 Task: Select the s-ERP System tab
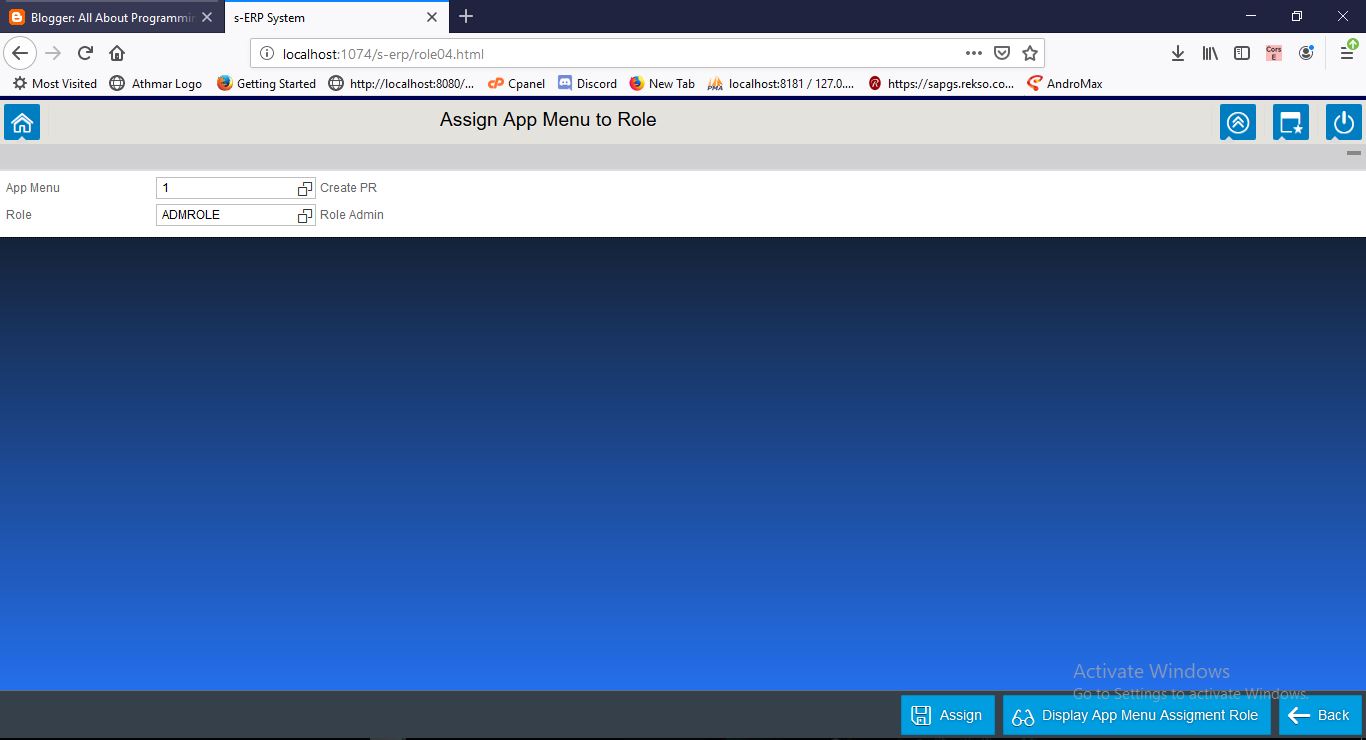click(335, 17)
